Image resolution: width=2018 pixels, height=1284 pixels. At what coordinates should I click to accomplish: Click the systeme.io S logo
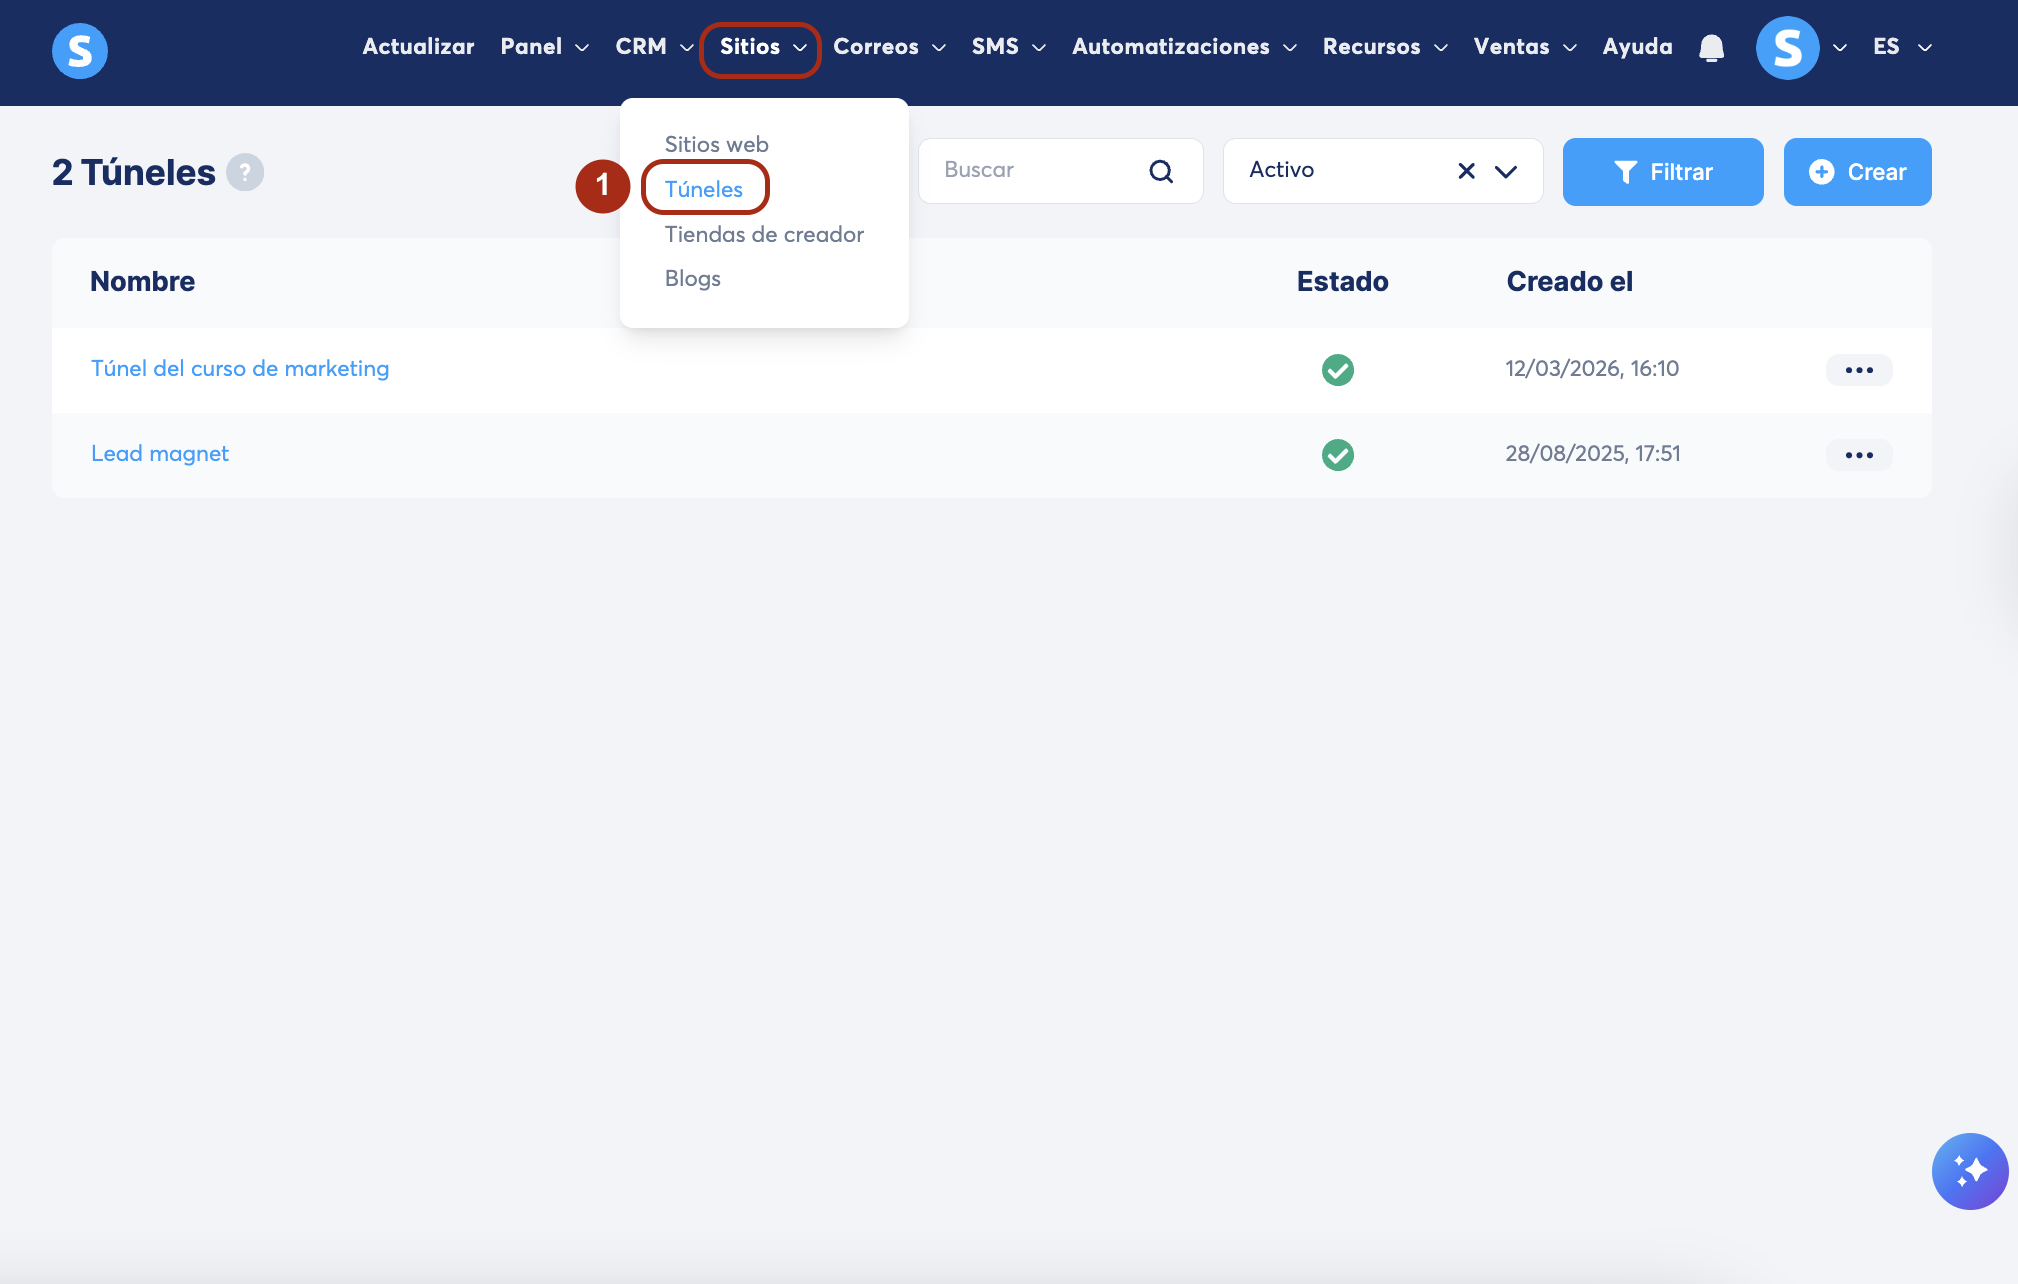coord(80,50)
